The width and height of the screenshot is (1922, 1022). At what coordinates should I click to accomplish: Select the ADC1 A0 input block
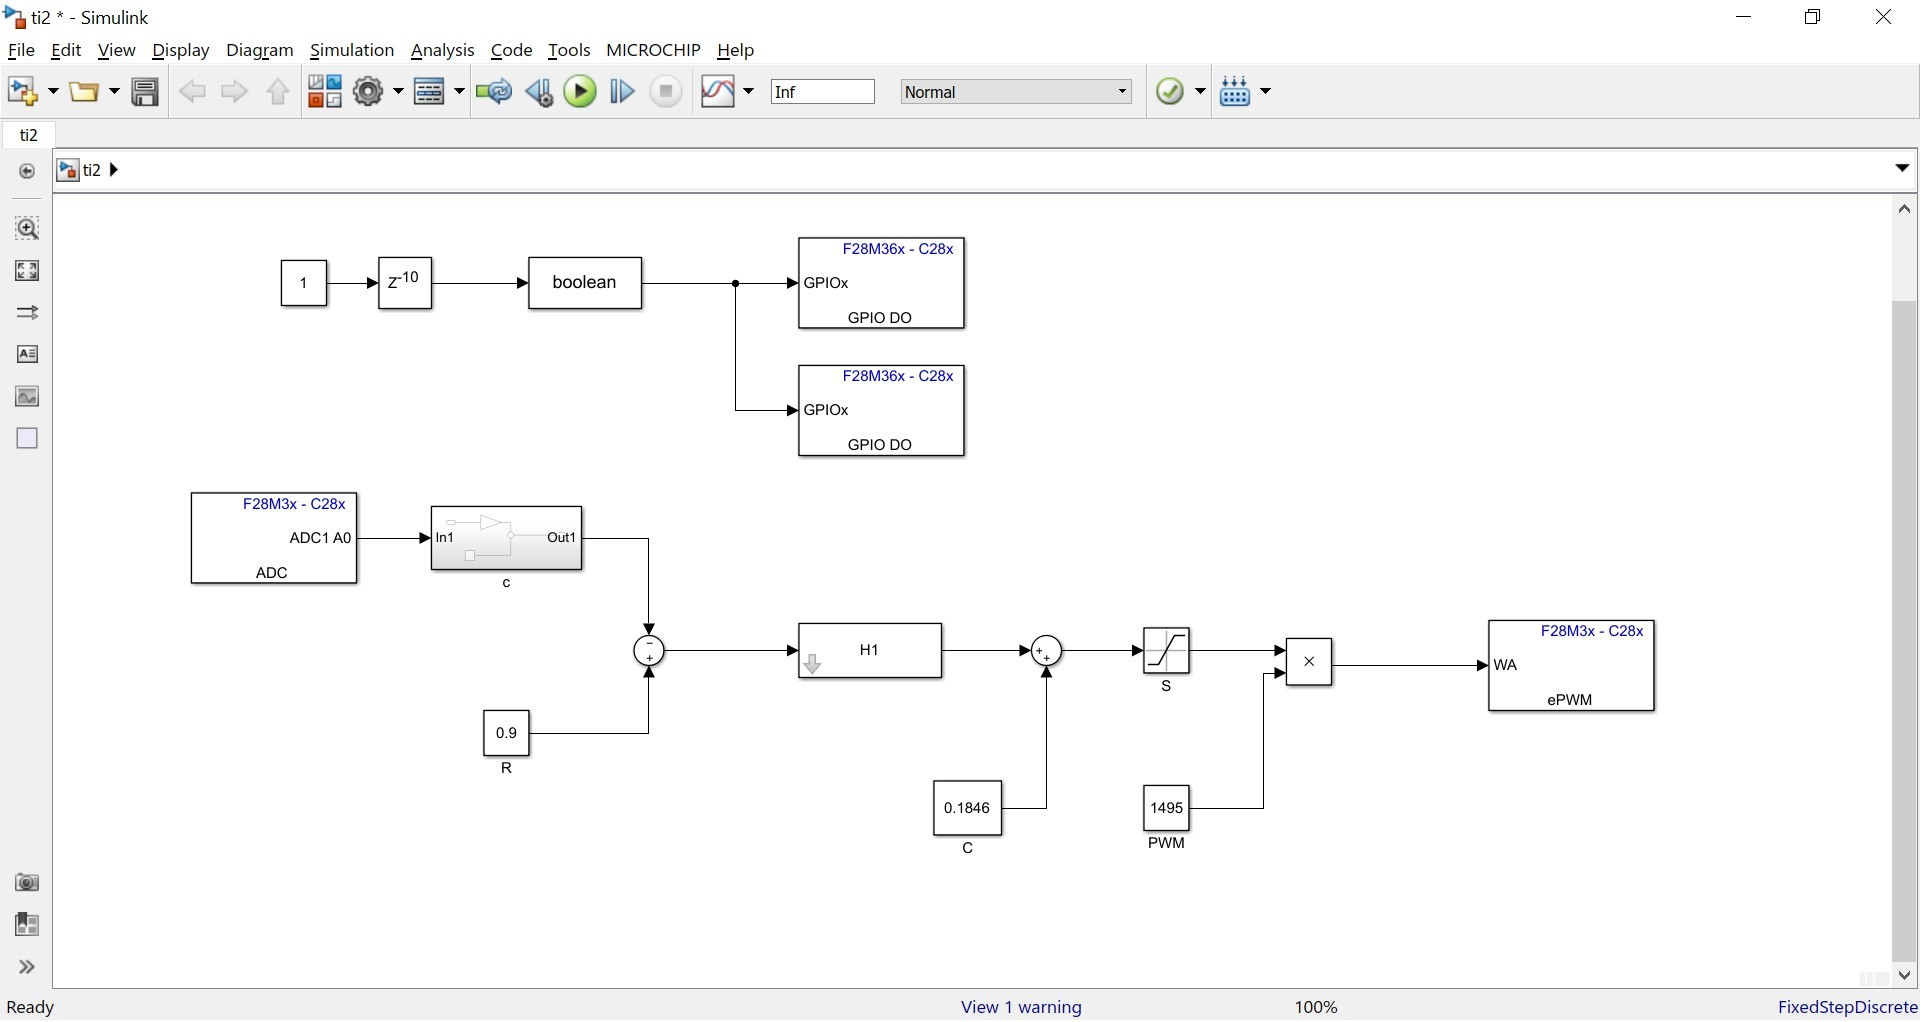tap(274, 538)
